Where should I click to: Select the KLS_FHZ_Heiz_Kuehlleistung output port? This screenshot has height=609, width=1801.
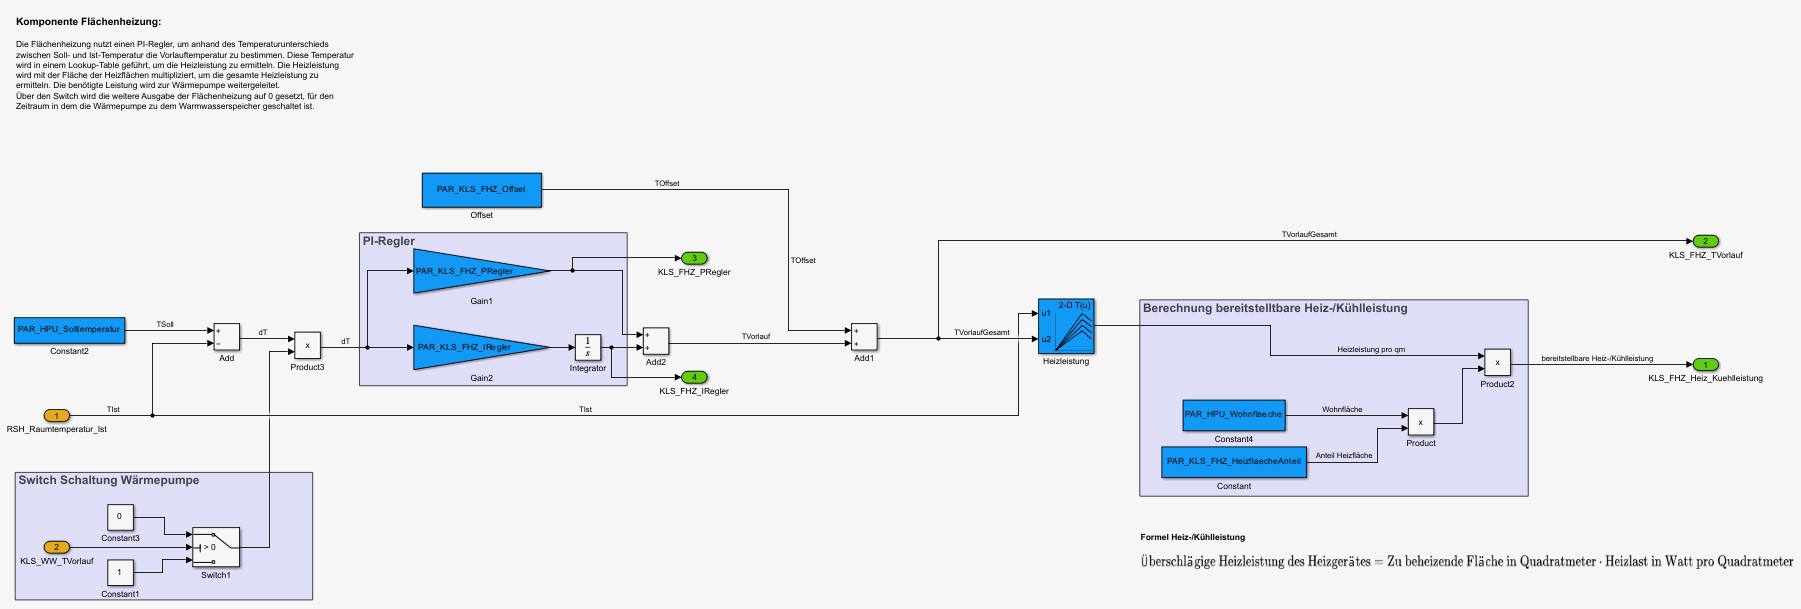(1705, 365)
